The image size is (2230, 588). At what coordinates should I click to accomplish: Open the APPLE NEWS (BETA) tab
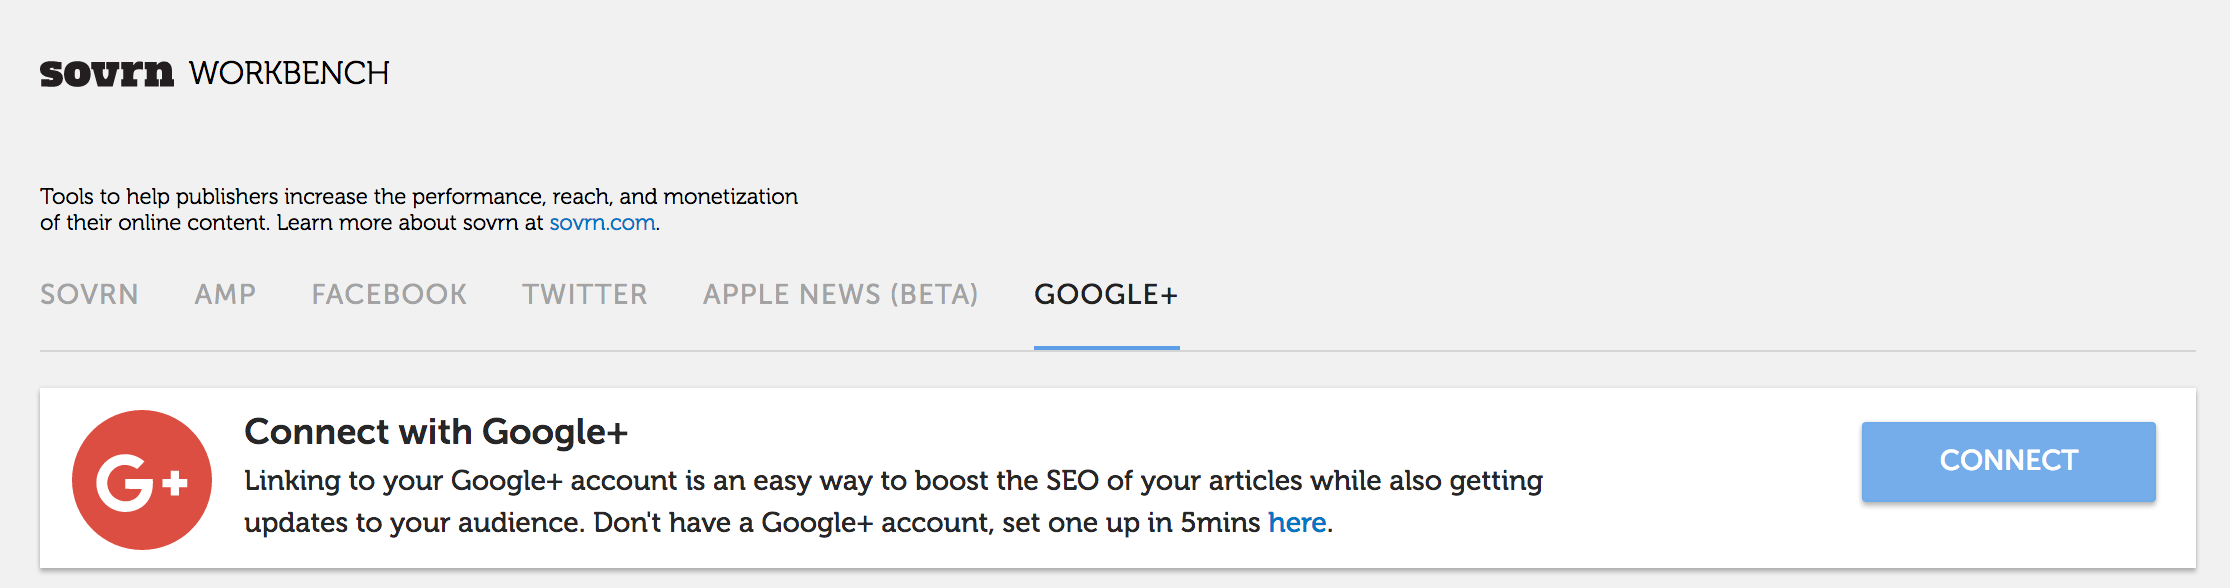840,294
